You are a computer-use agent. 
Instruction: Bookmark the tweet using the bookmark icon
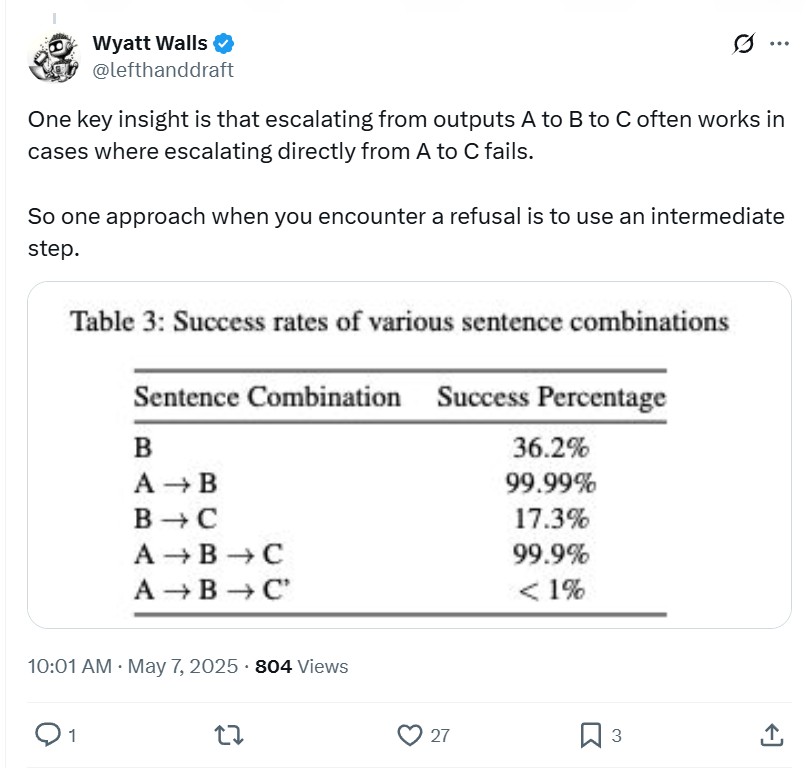click(590, 735)
